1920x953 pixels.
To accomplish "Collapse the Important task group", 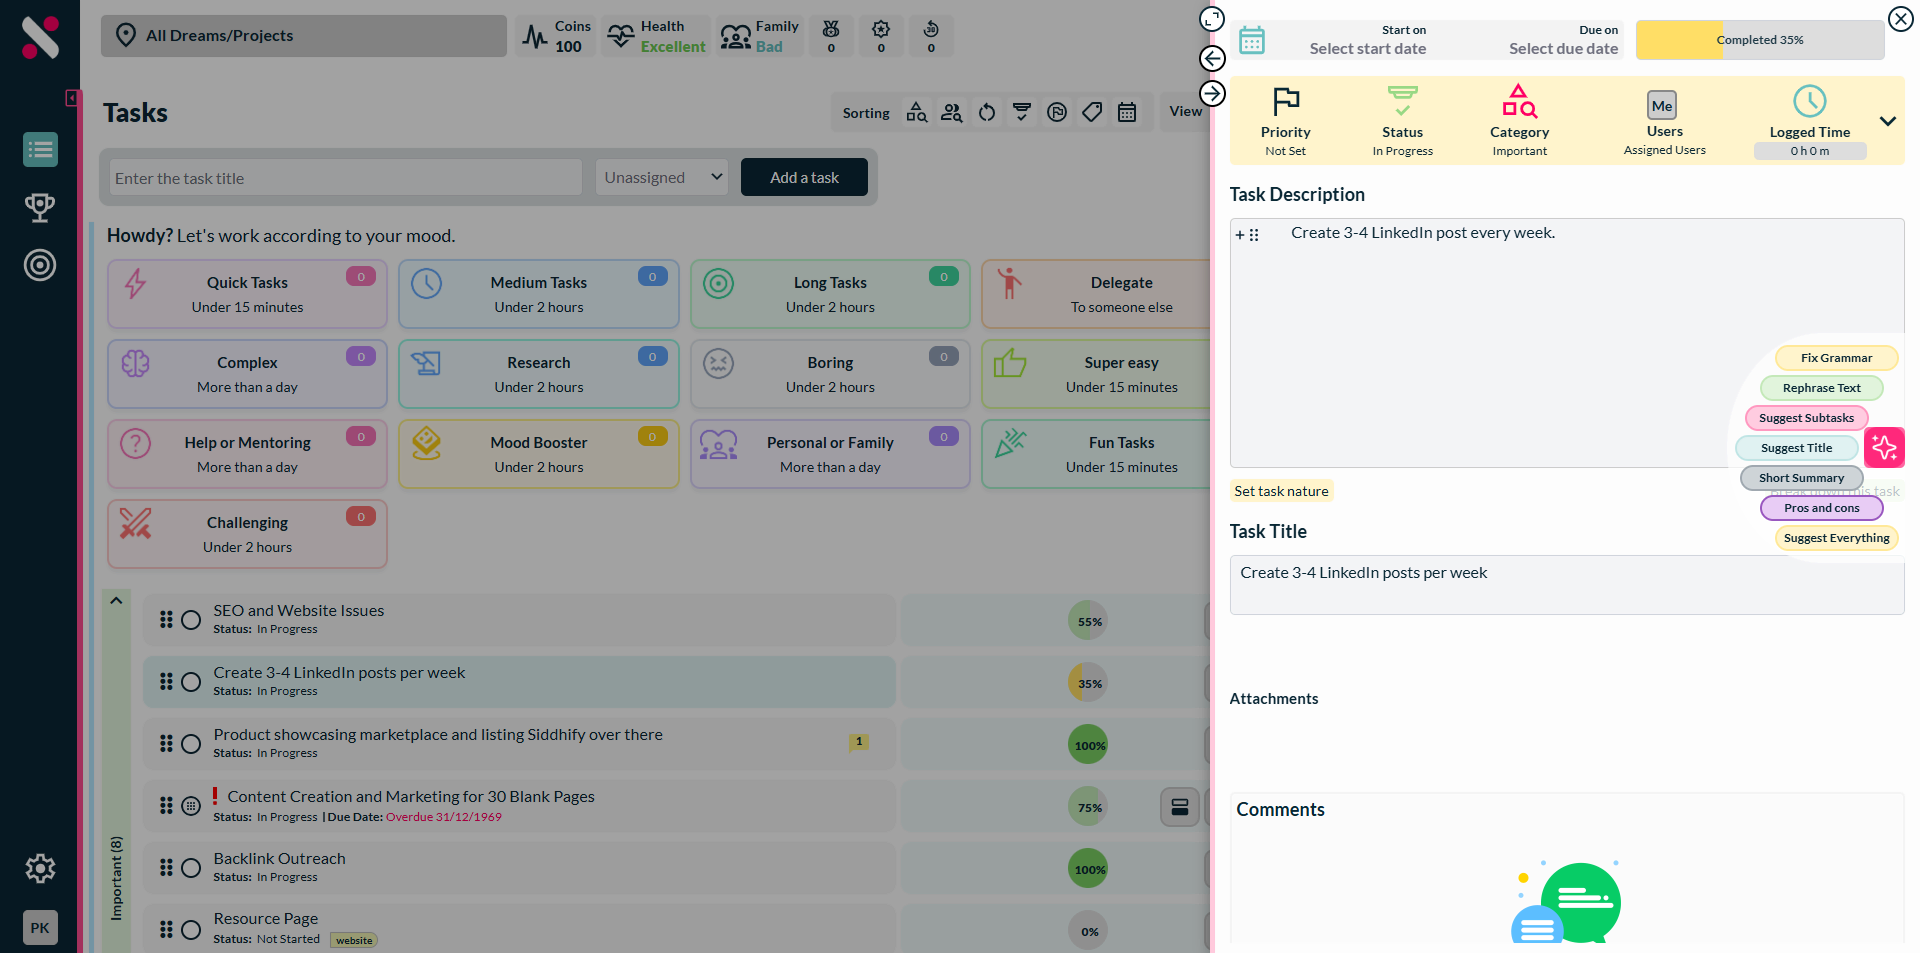I will (116, 601).
